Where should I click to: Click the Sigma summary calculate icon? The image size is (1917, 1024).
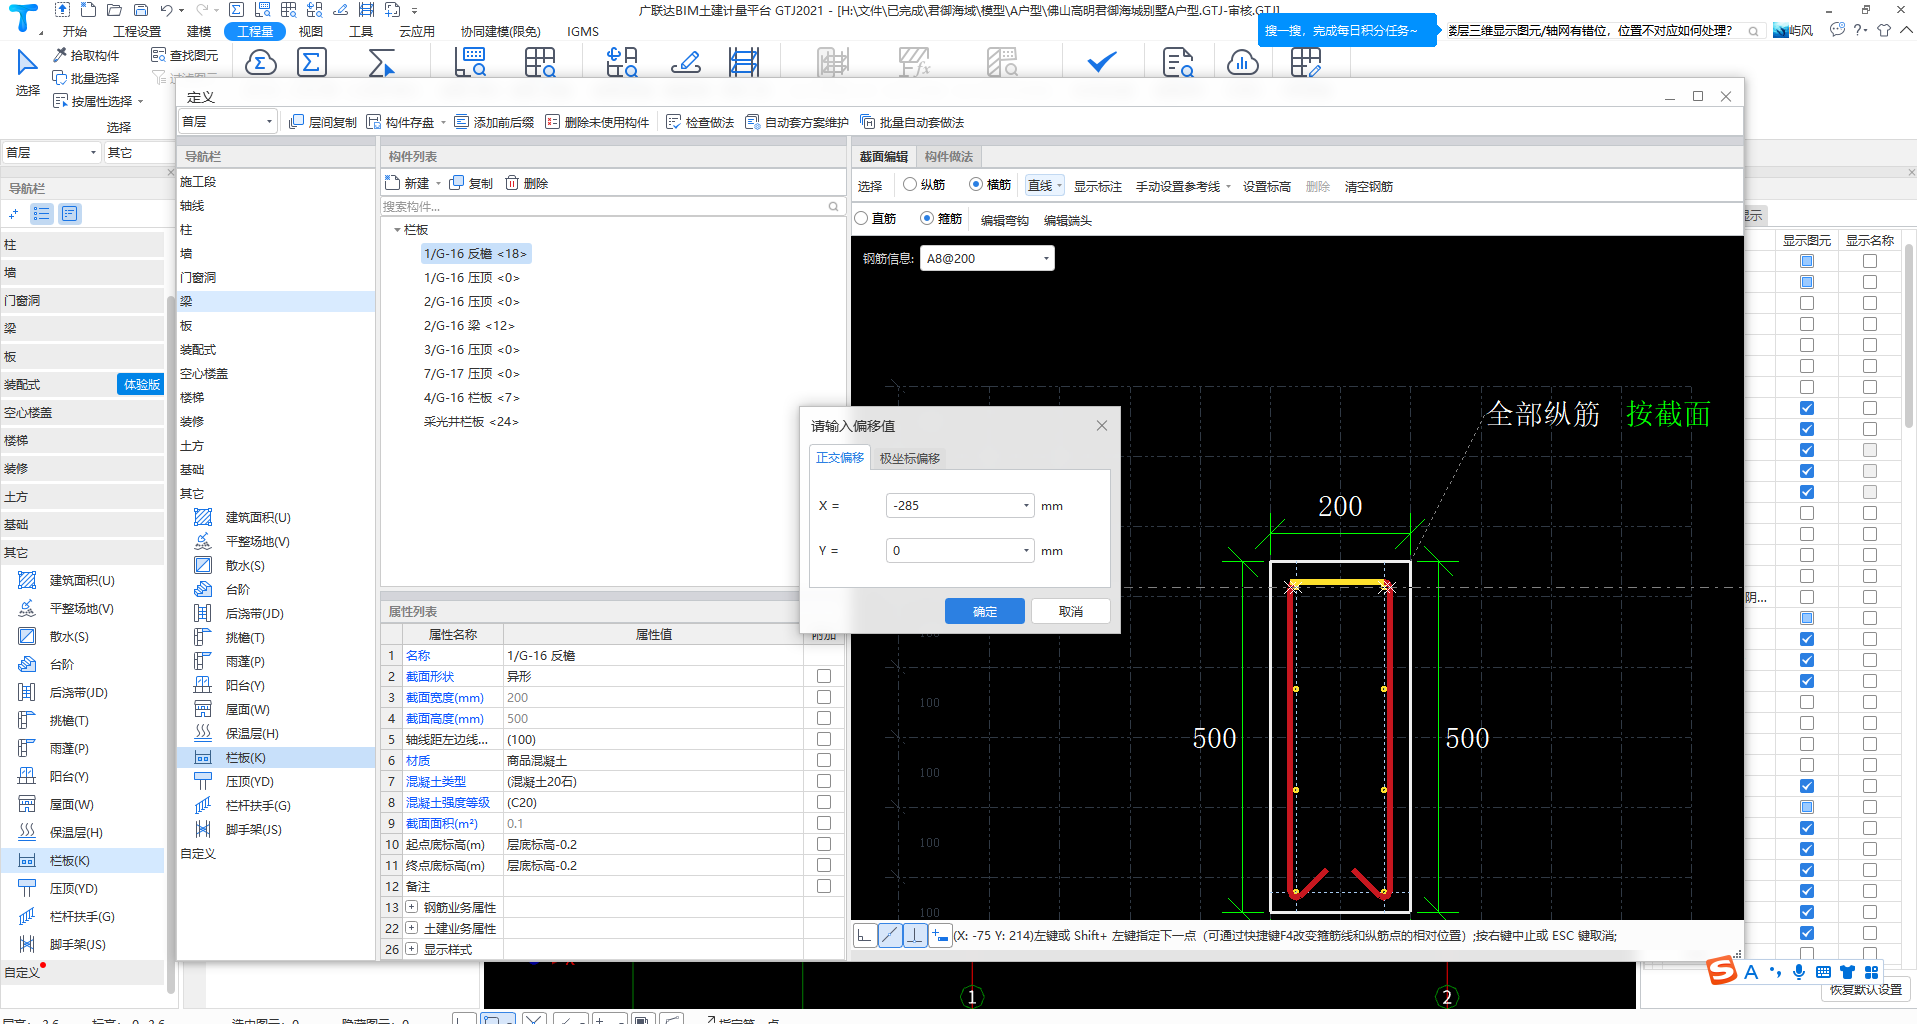312,62
